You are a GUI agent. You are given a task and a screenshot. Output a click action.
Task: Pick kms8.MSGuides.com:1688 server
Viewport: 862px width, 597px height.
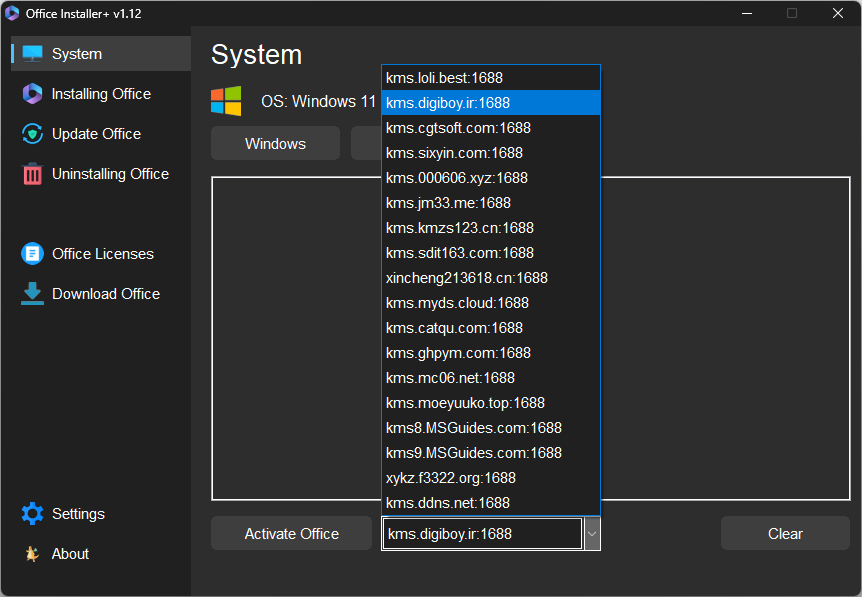[491, 428]
